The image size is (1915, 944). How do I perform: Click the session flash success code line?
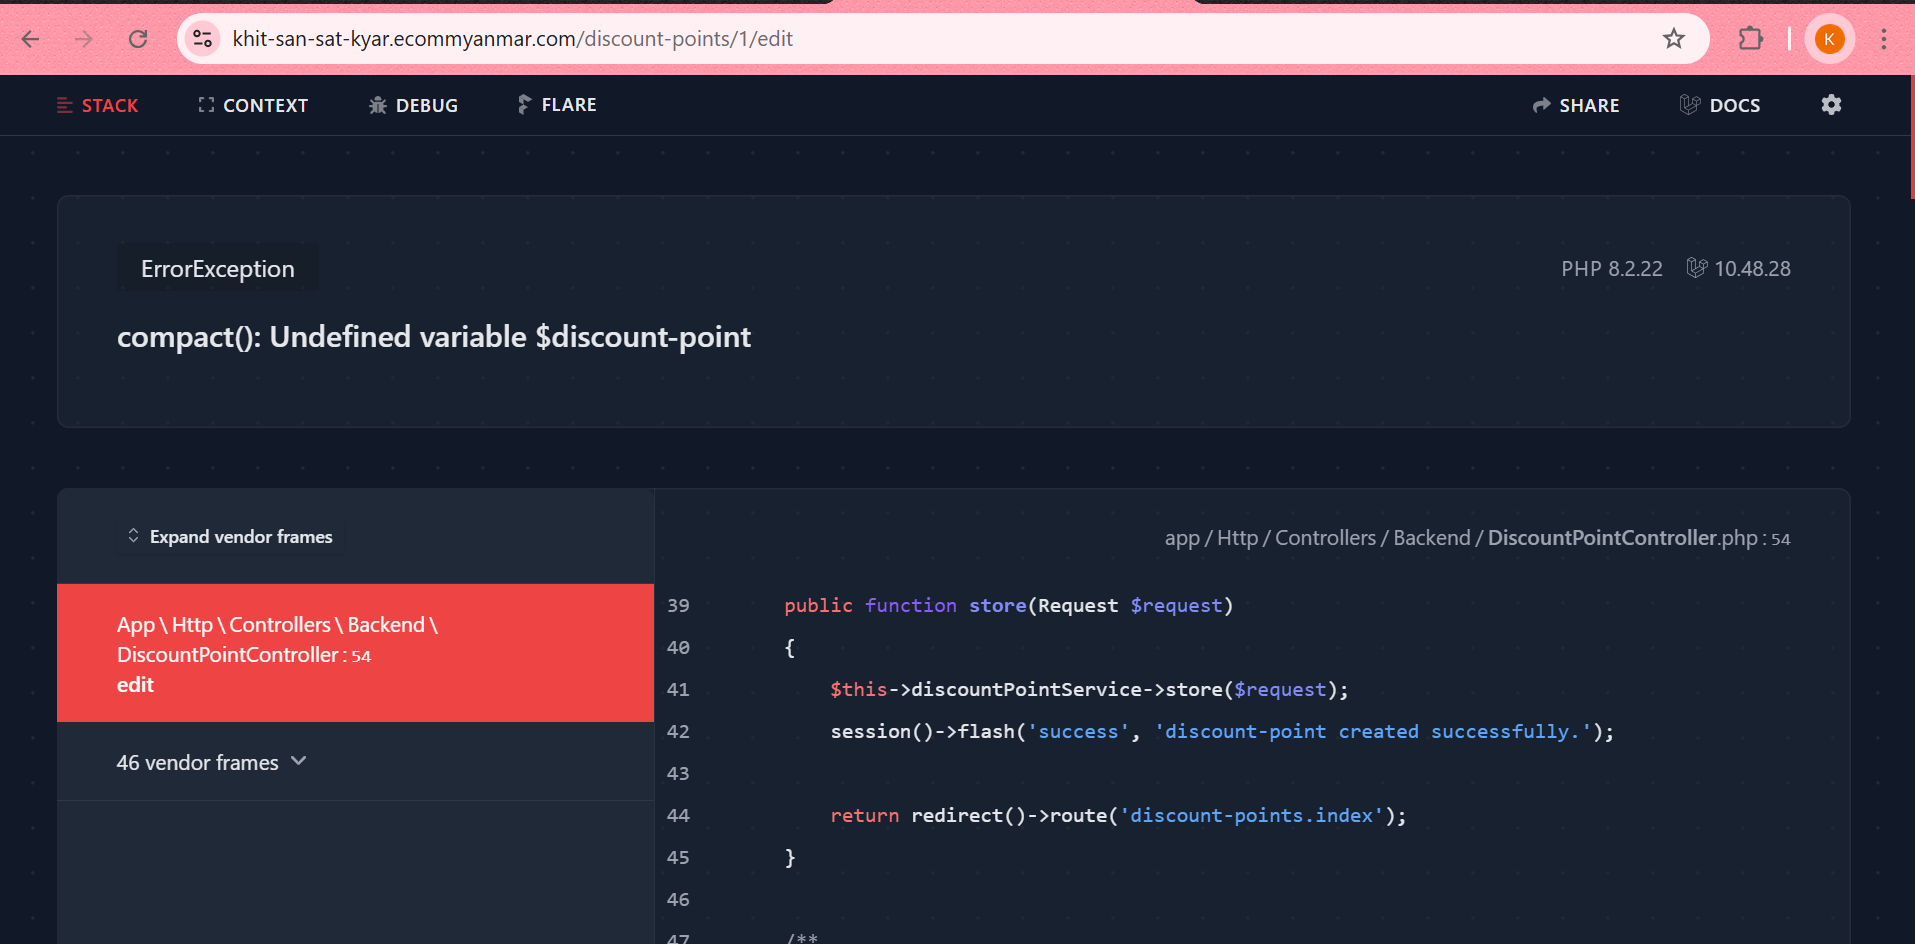tap(1222, 731)
